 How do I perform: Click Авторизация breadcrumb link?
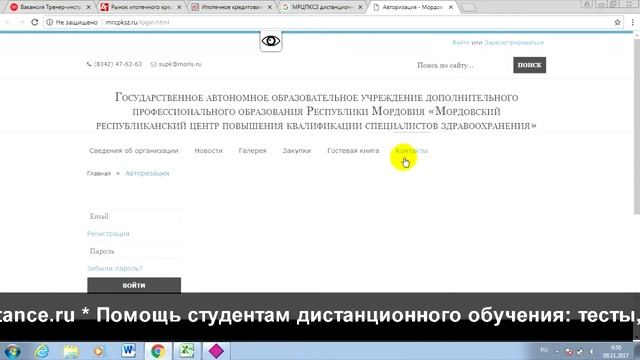tap(147, 173)
